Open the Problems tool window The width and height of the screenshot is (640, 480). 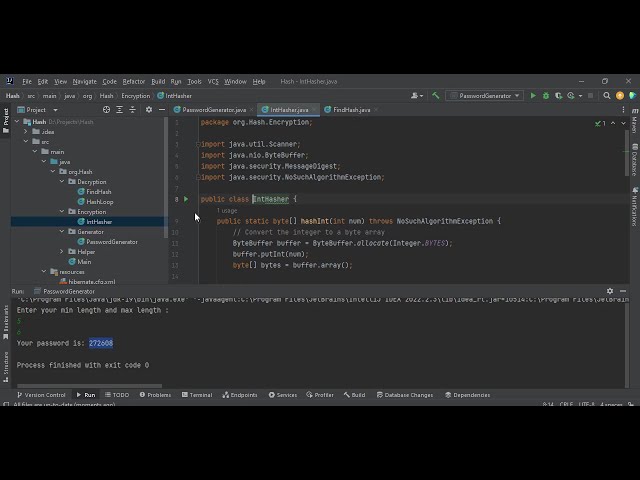pyautogui.click(x=155, y=395)
